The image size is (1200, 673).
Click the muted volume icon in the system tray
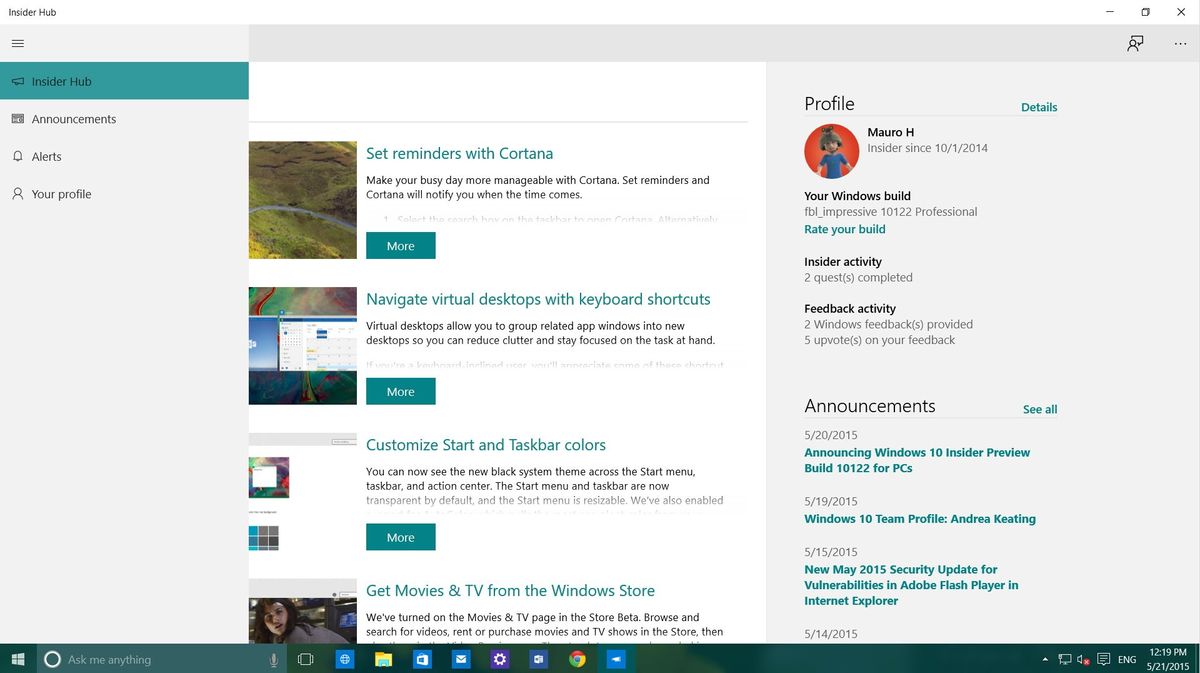coord(1081,659)
